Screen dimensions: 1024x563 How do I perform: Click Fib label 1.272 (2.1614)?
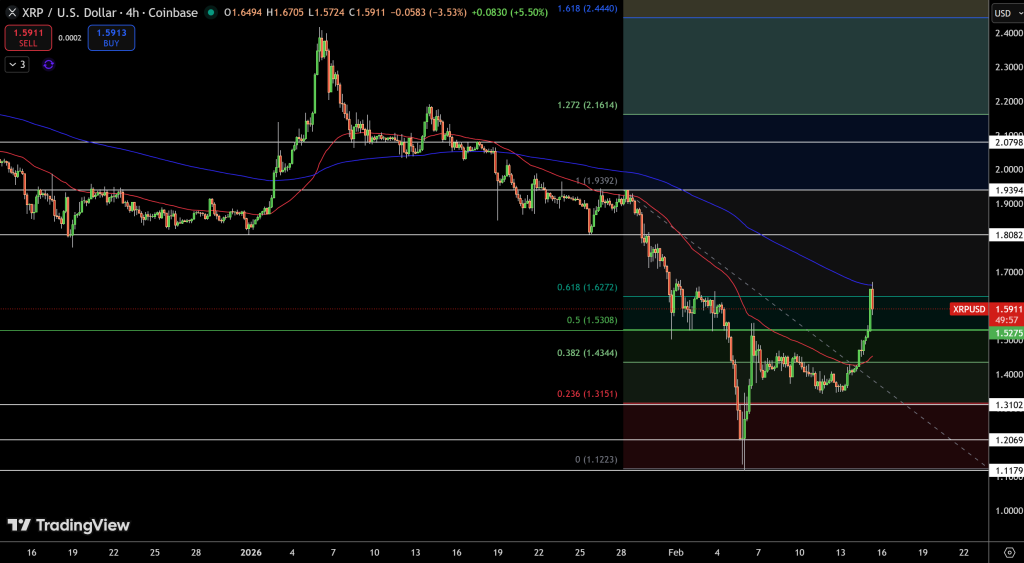click(x=587, y=105)
